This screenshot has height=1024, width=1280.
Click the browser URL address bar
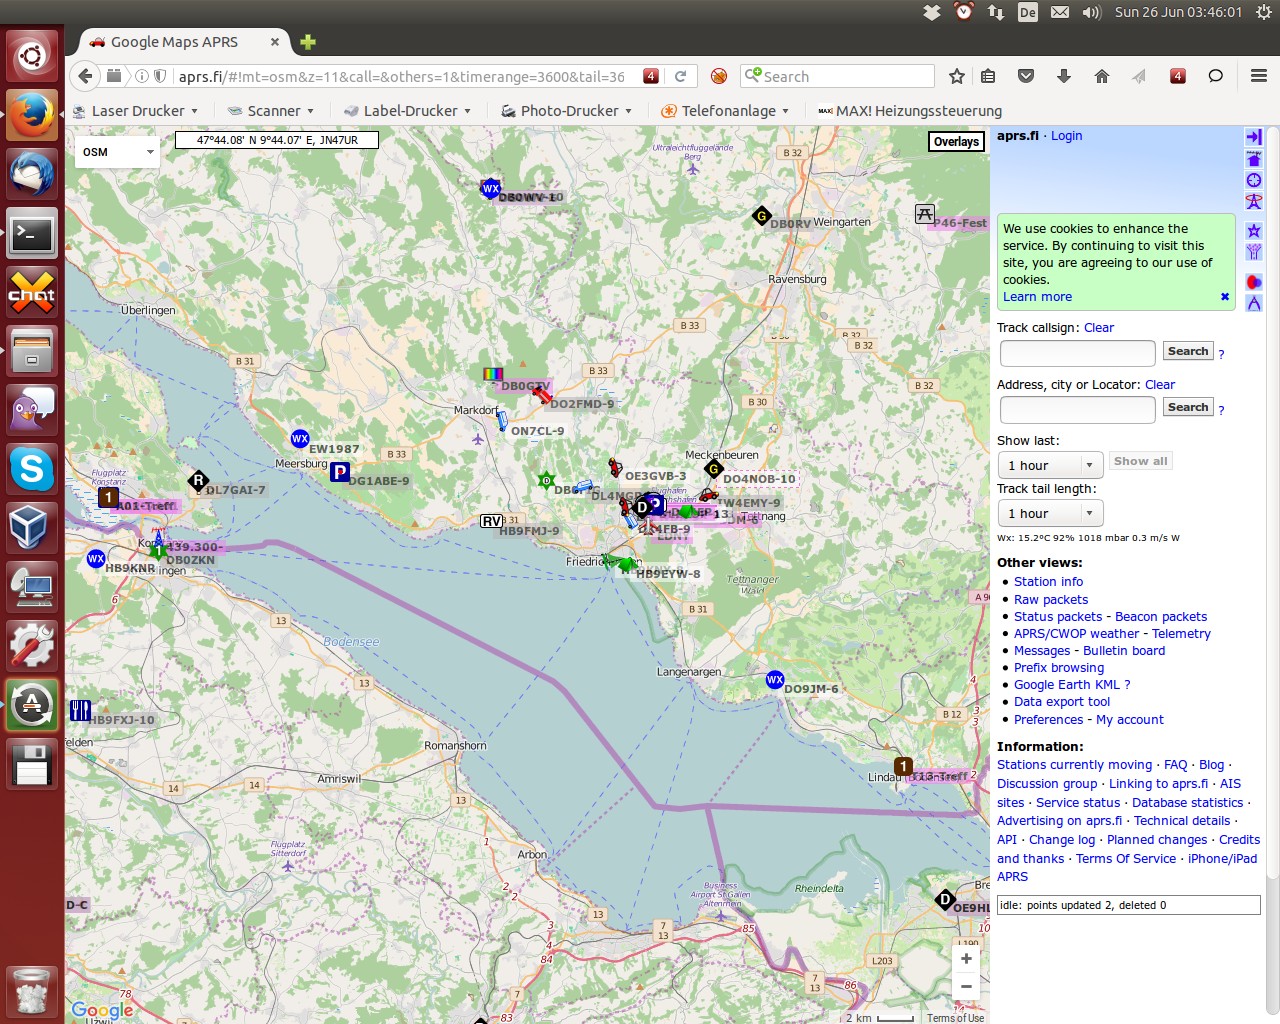[400, 76]
